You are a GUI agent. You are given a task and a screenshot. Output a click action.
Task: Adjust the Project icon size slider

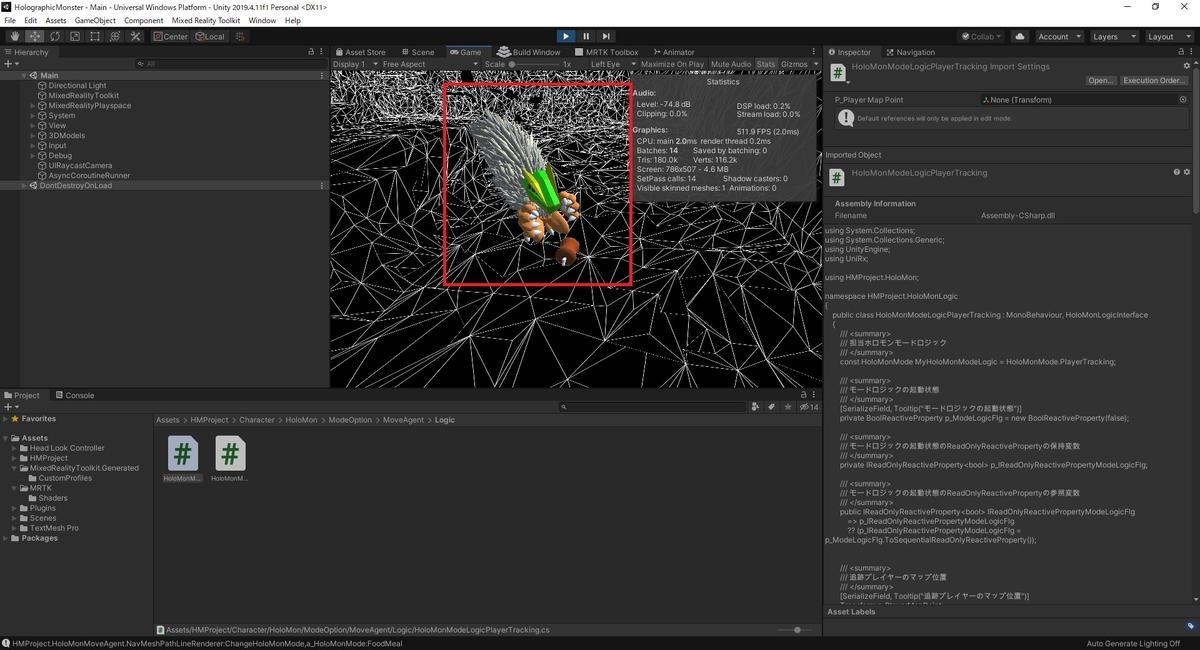(x=796, y=630)
